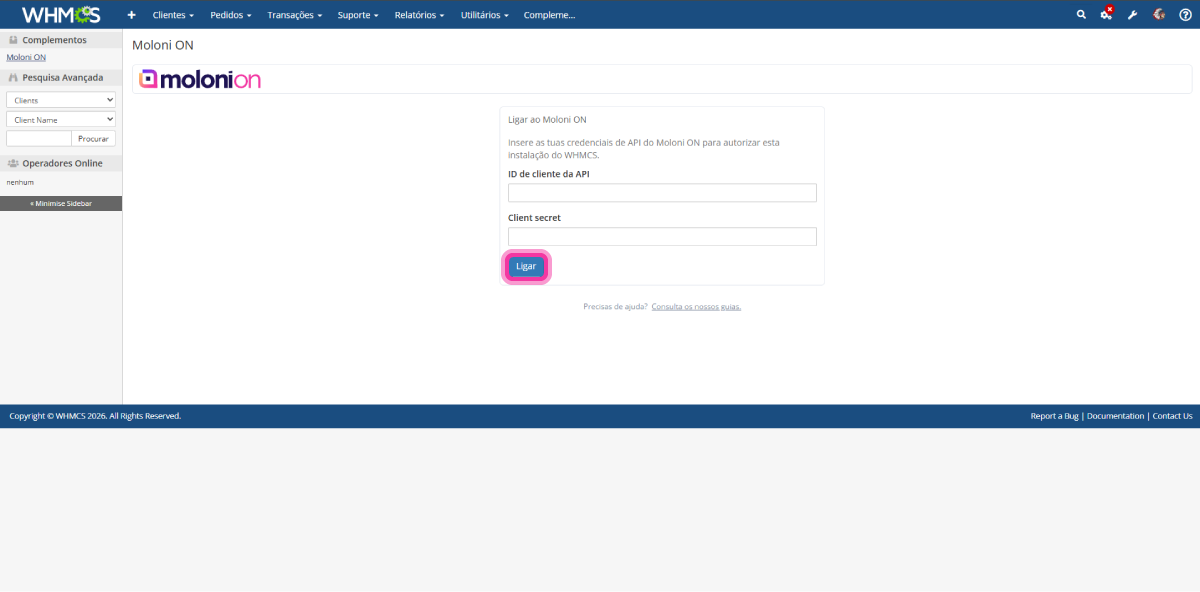Open the truncated Compleme... menu

[x=549, y=15]
